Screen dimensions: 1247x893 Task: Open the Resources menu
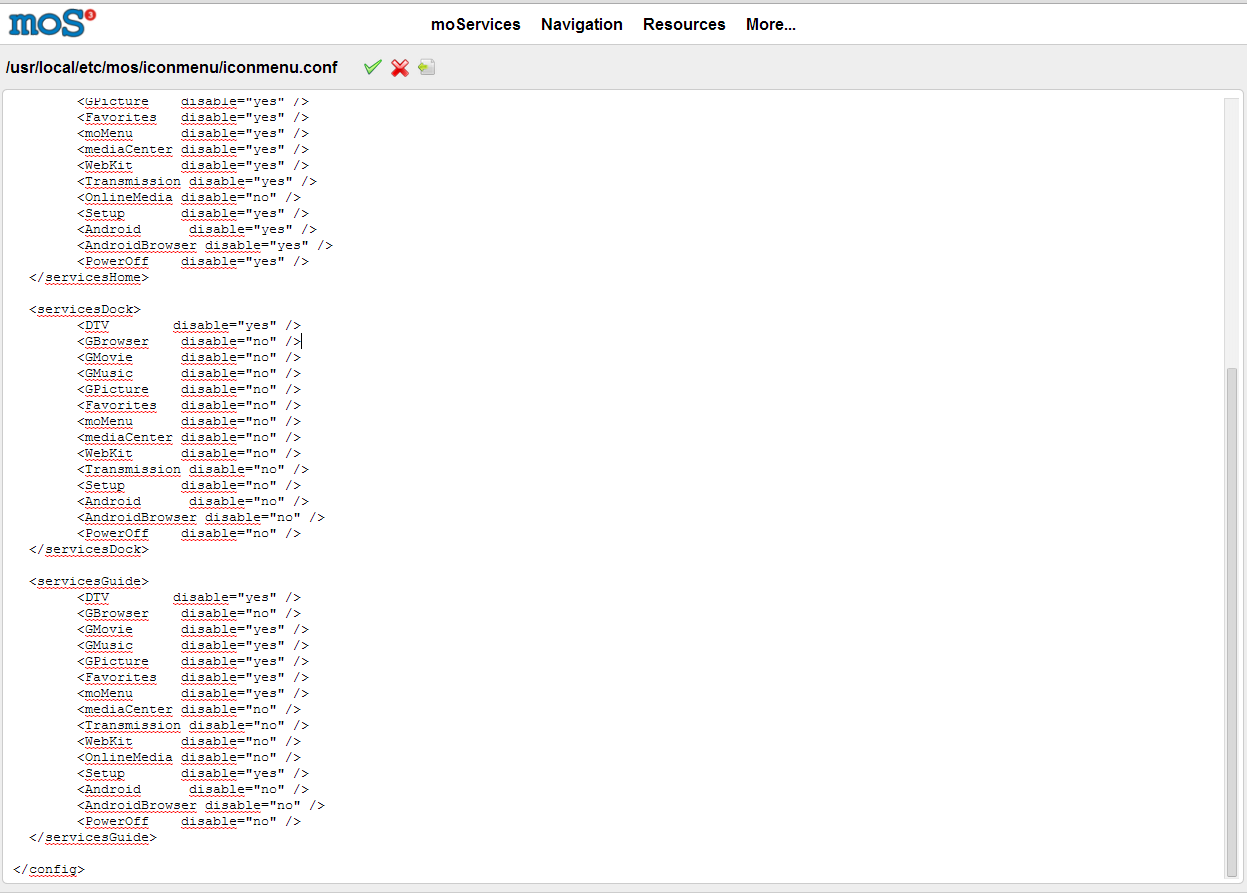(684, 24)
